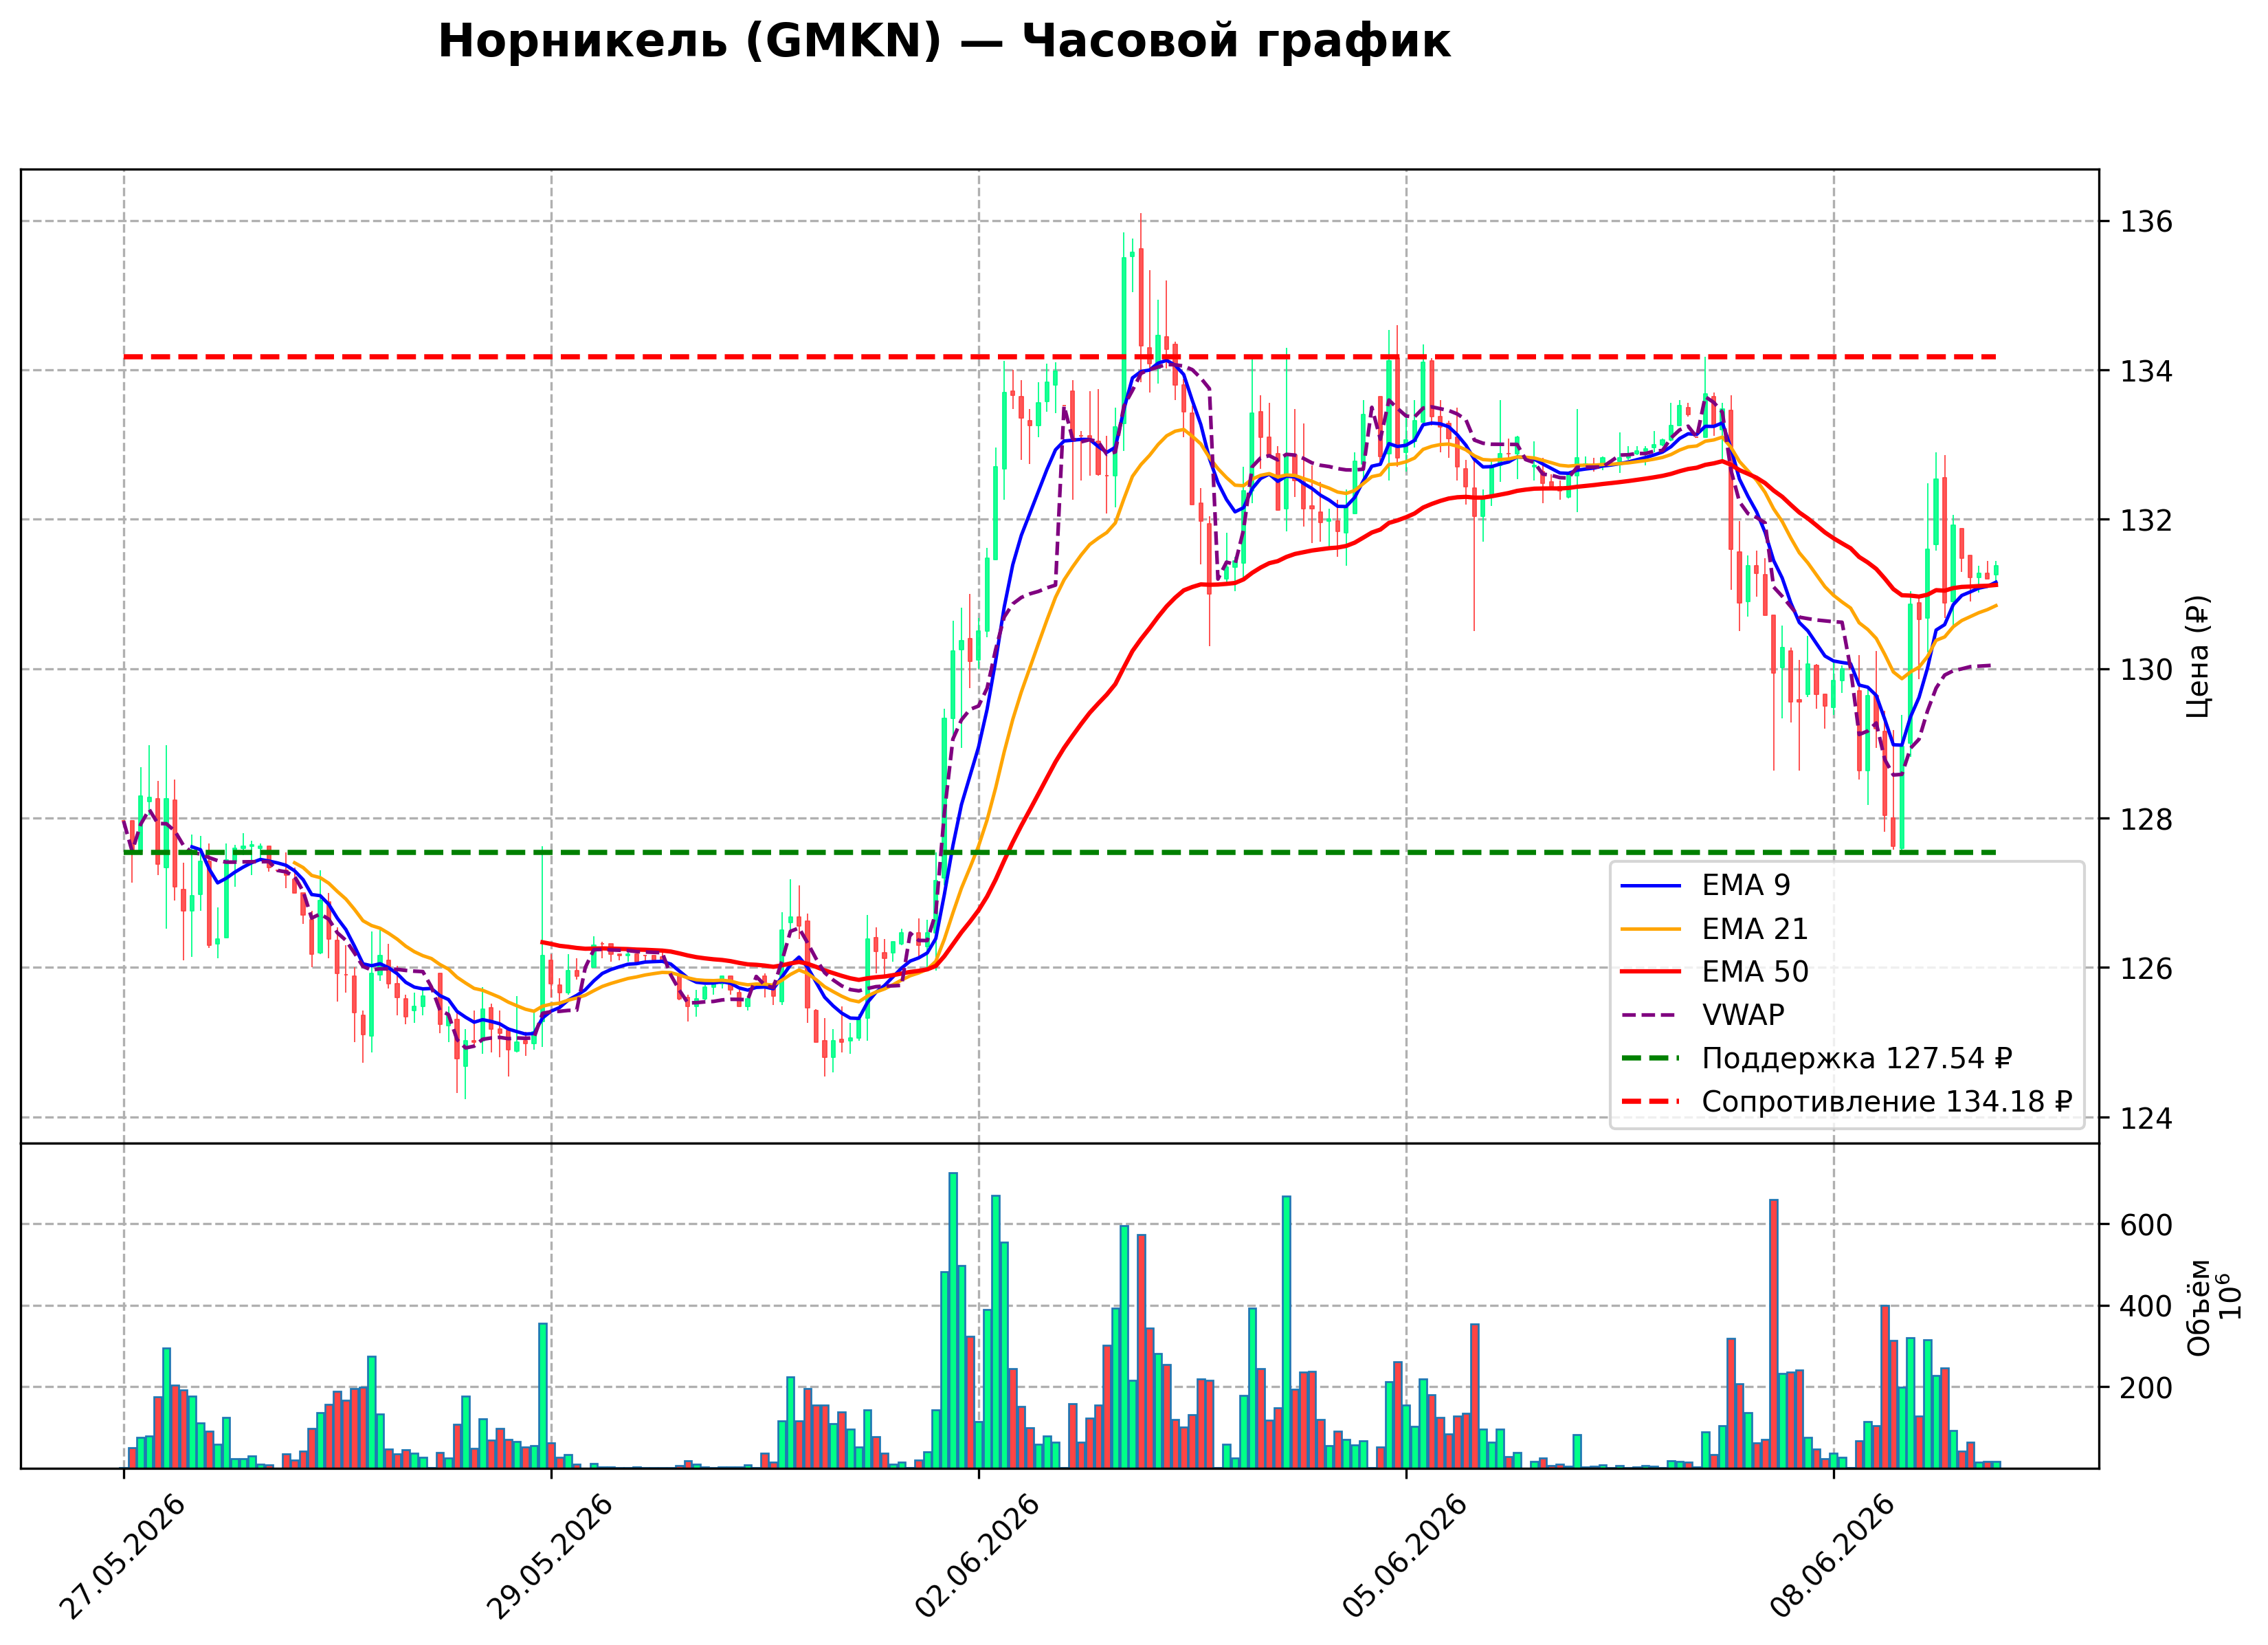
Task: Click the chart title "Норникель (GMKN) — Часовой график"
Action: [x=944, y=42]
